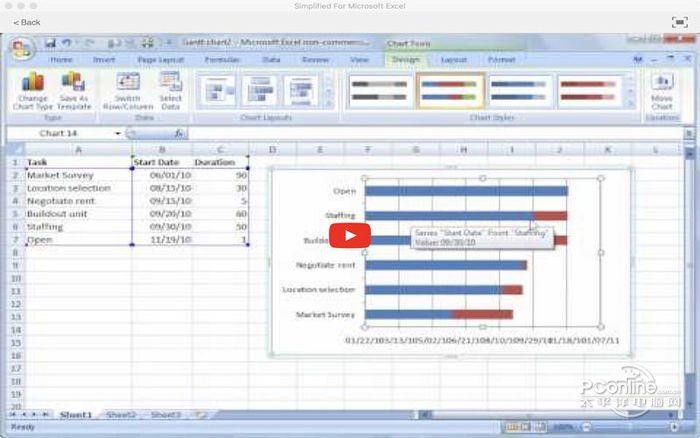Expand the Chart Styles gallery arrow

coord(631,104)
